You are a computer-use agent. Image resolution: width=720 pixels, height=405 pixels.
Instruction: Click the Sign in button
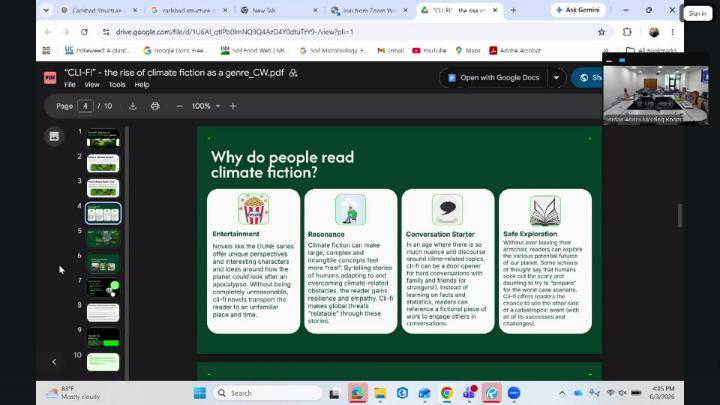pos(698,14)
